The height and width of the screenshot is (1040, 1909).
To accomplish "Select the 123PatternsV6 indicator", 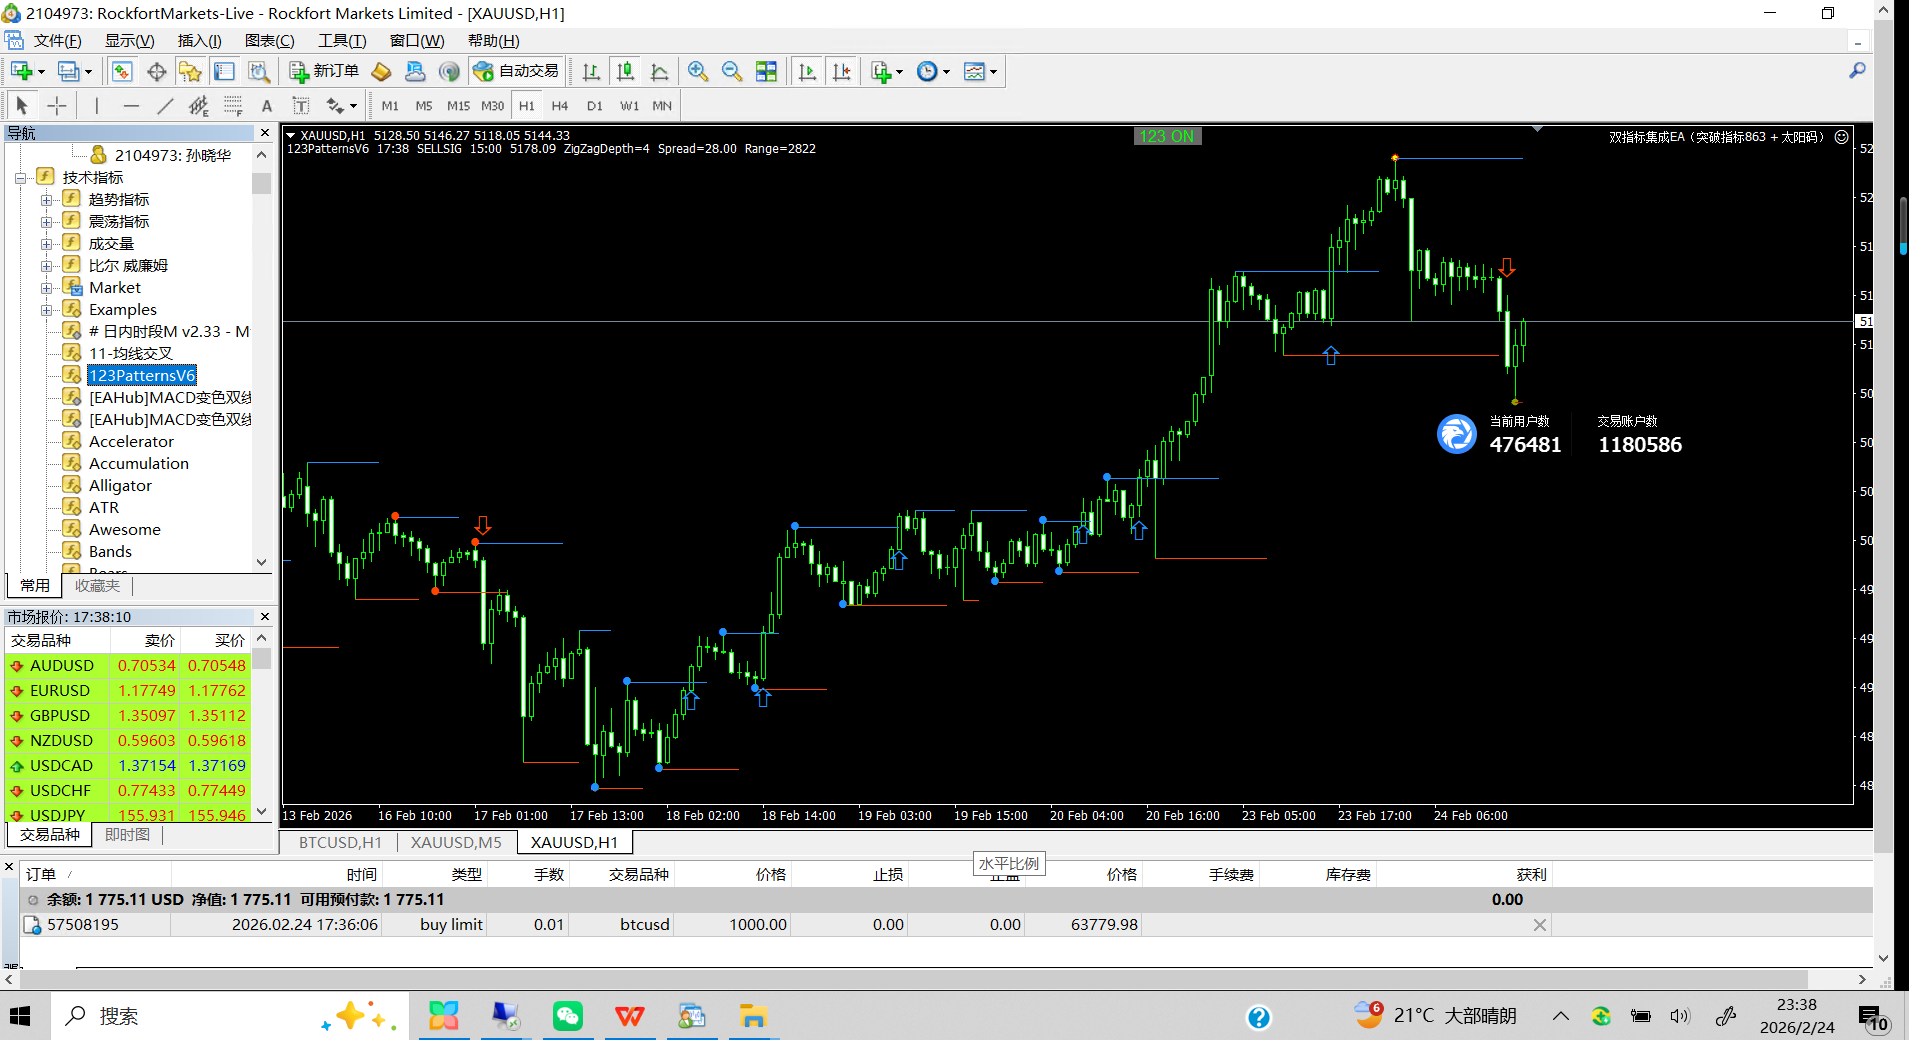I will click(x=142, y=376).
